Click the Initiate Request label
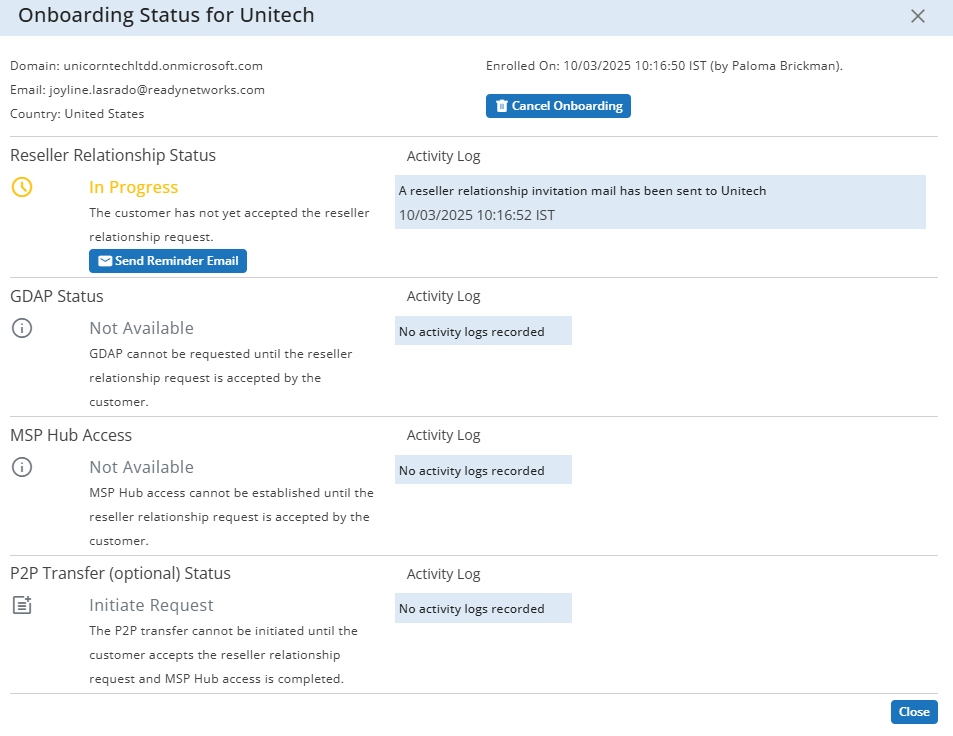The image size is (953, 736). [151, 605]
